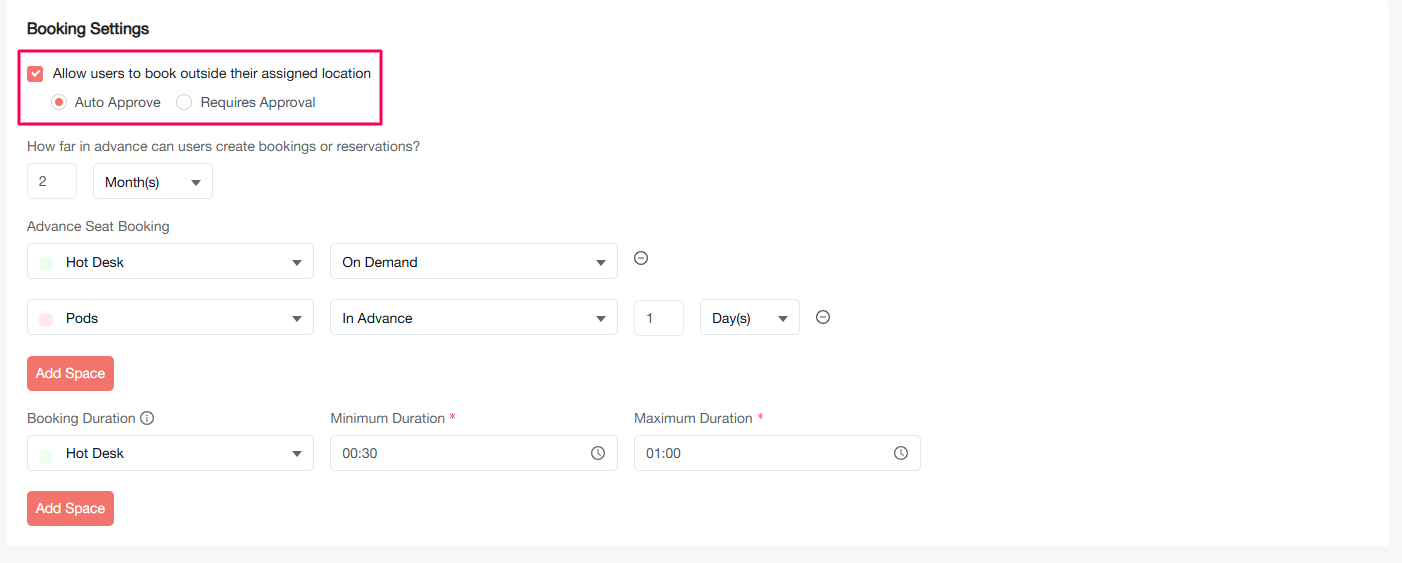Uncheck Allow users to book outside location
The image size is (1402, 563).
click(36, 74)
